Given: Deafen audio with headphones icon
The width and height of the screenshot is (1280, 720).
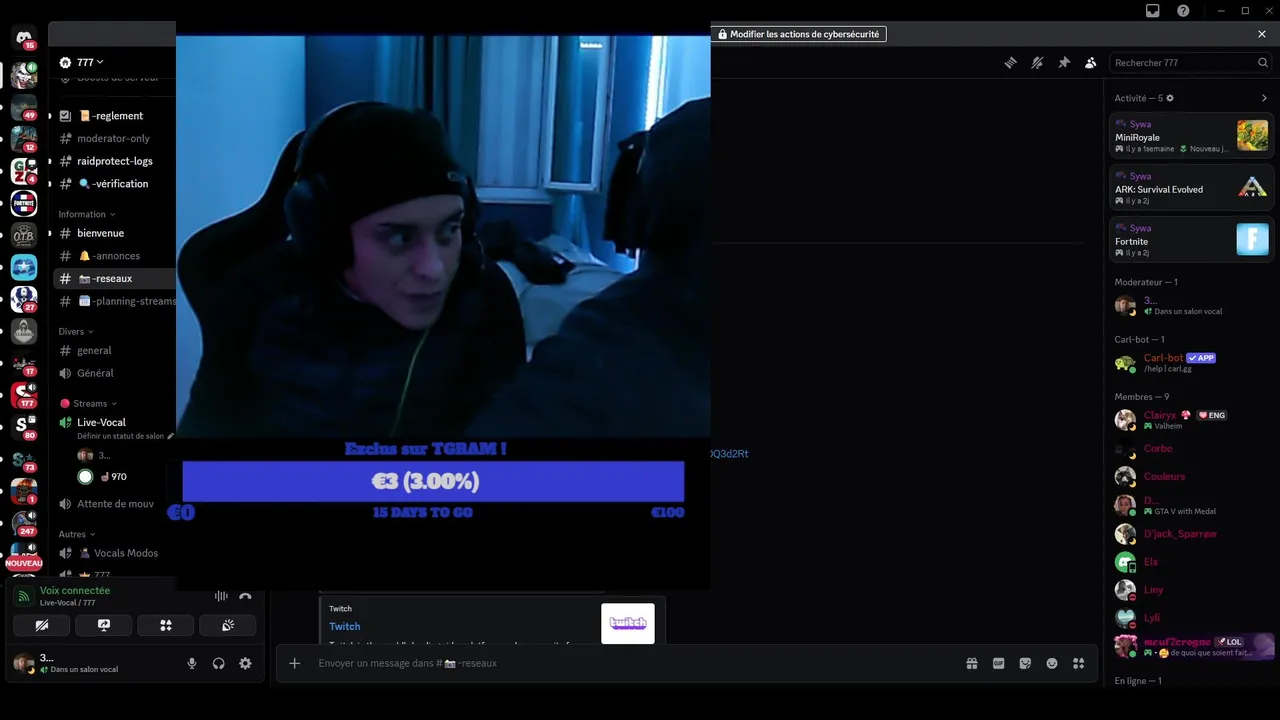Looking at the screenshot, I should 218,663.
